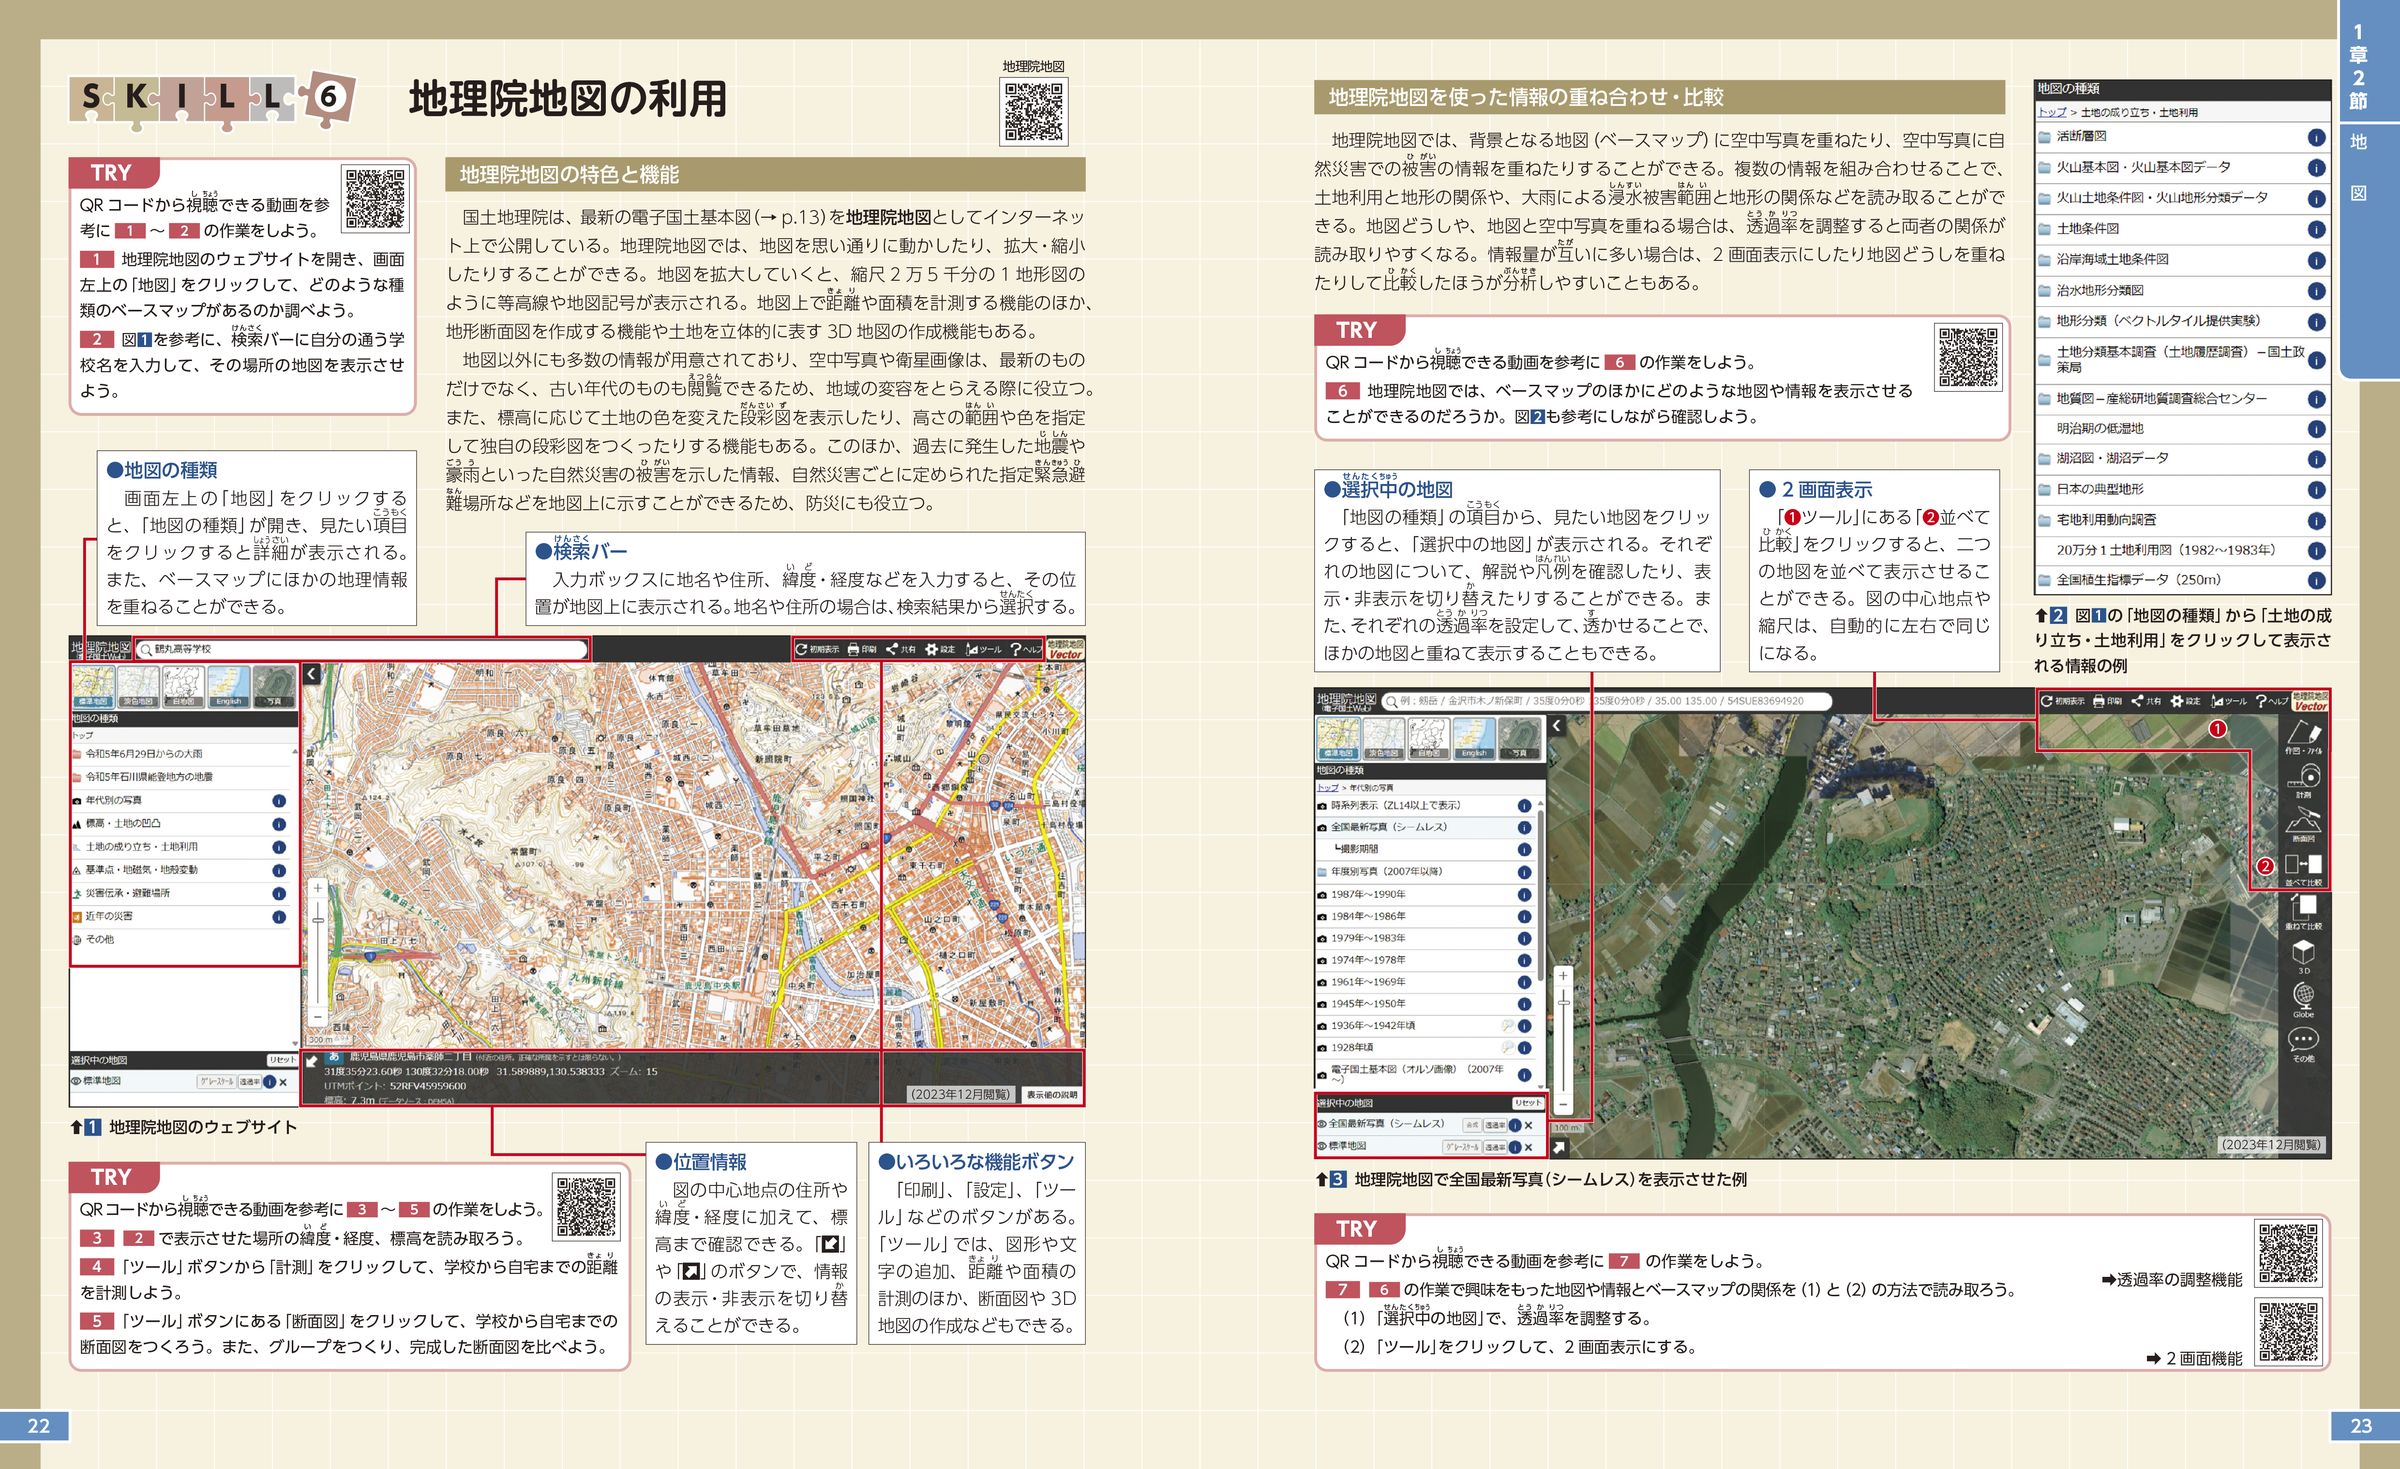Open the 断面図 cross-section tool
This screenshot has height=1469, width=2400.
2303,825
